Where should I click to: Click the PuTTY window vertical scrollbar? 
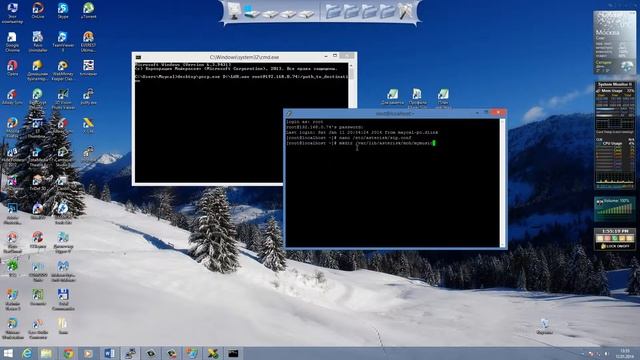click(502, 183)
